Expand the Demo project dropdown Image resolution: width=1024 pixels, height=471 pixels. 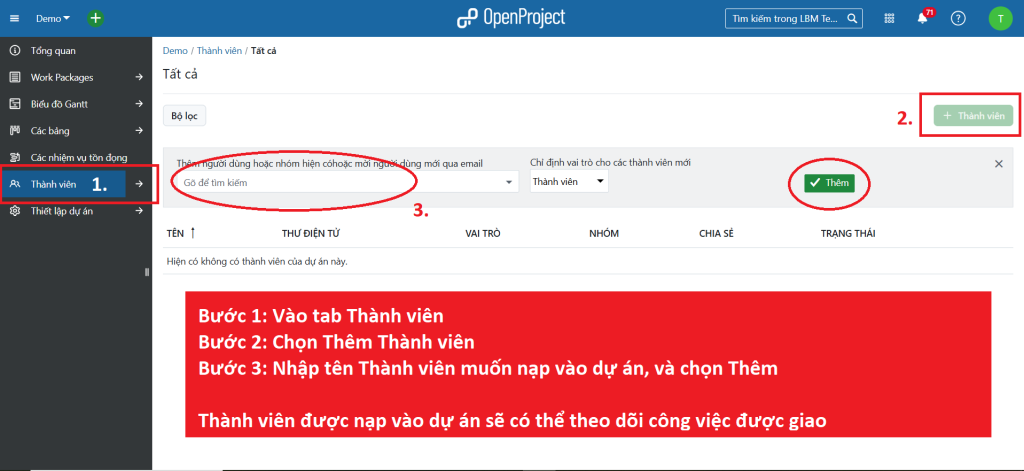(53, 18)
